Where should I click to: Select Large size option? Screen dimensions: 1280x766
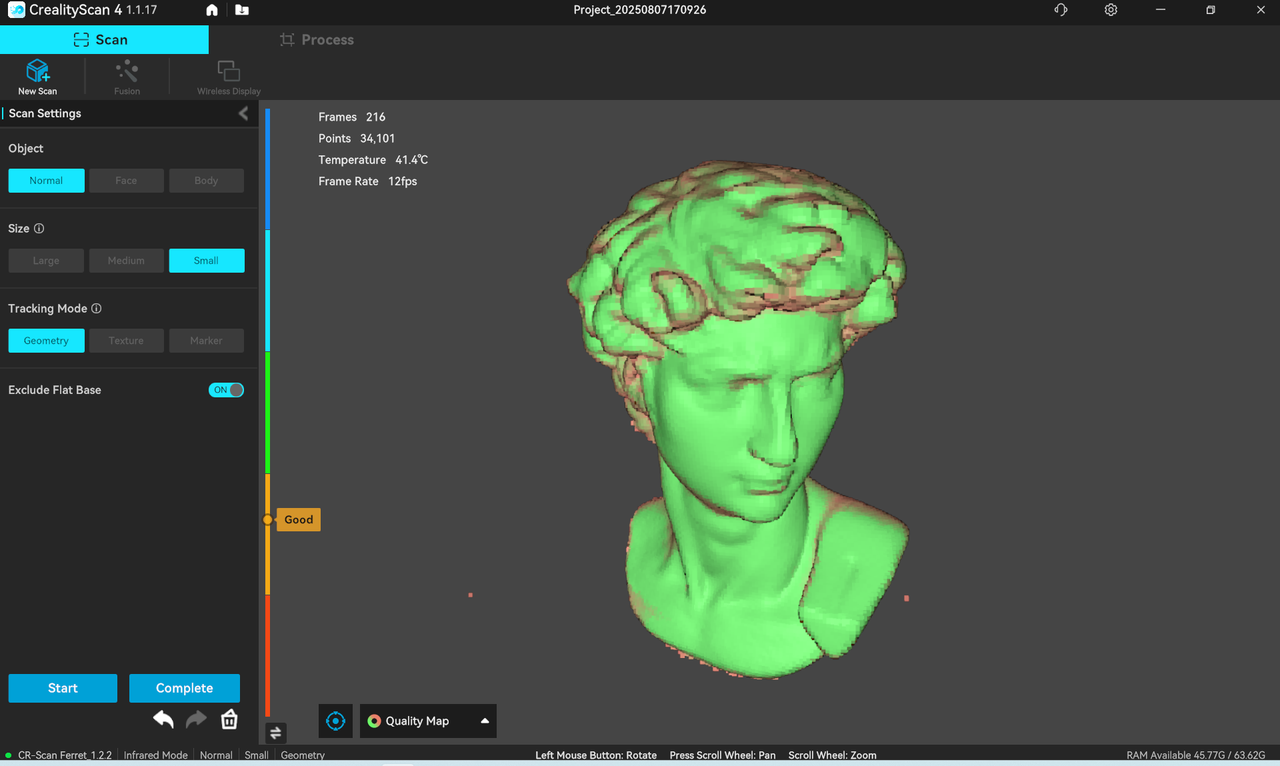(x=46, y=261)
